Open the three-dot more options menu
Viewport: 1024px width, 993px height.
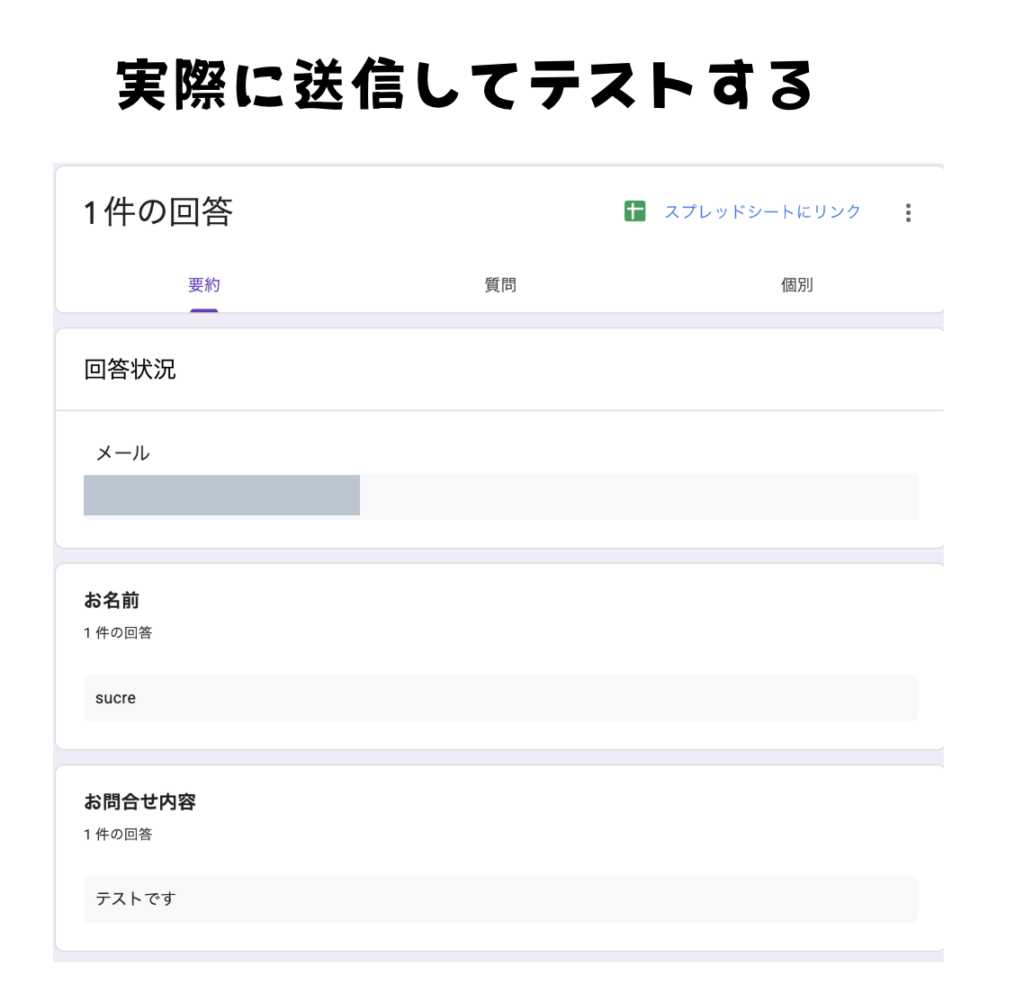click(907, 213)
